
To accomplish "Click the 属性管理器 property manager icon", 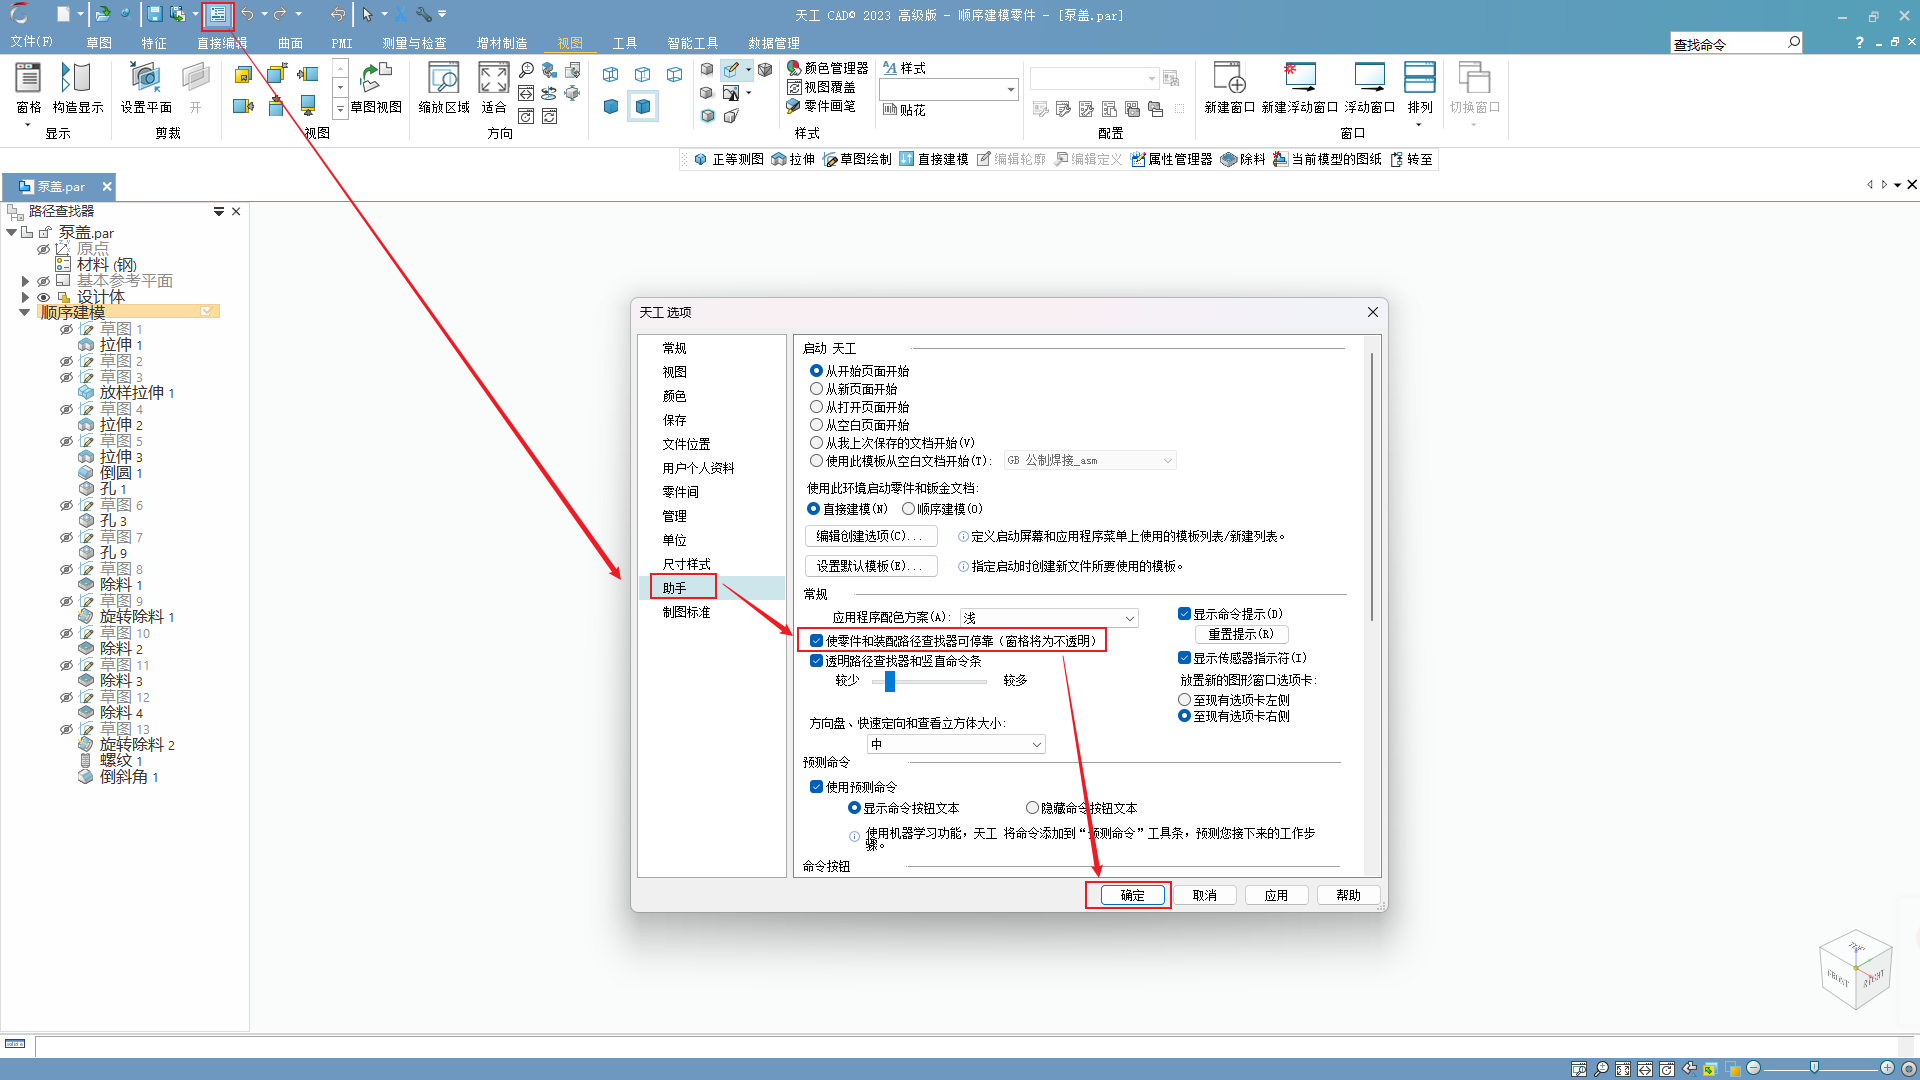I will tap(1171, 159).
